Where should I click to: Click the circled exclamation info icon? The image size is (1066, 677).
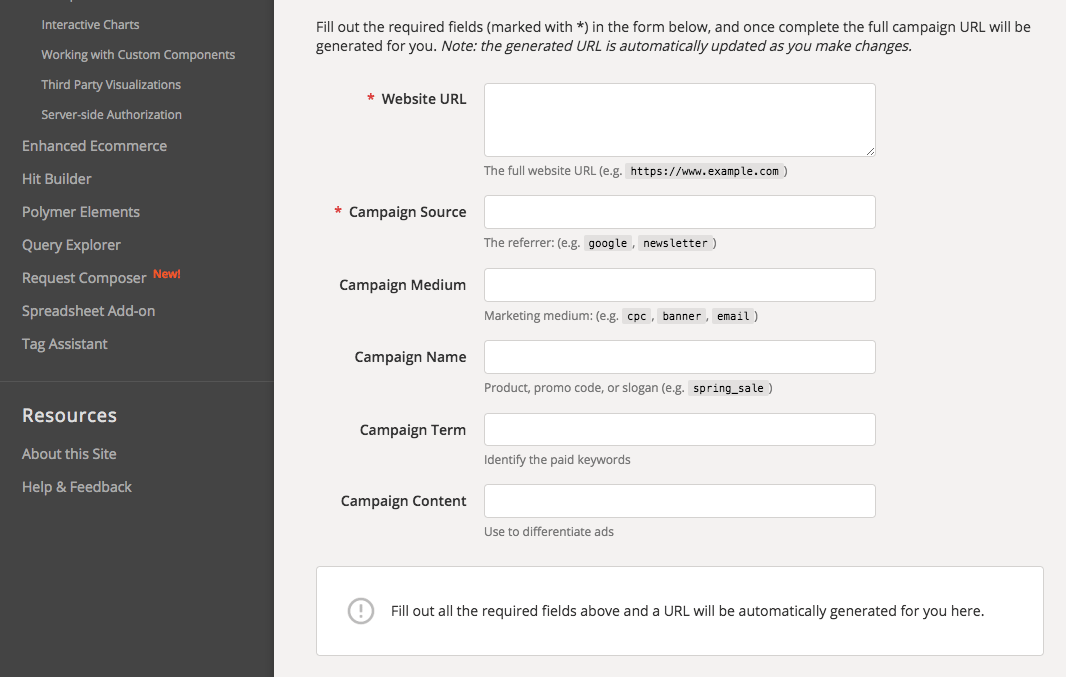(361, 611)
